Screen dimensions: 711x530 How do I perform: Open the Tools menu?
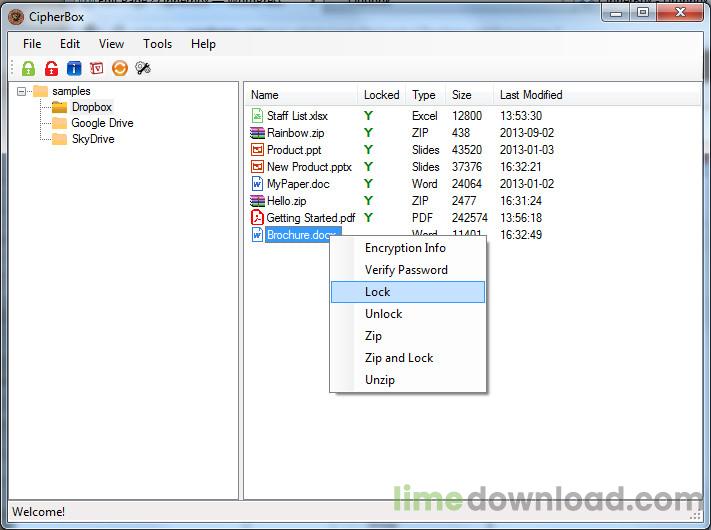157,44
